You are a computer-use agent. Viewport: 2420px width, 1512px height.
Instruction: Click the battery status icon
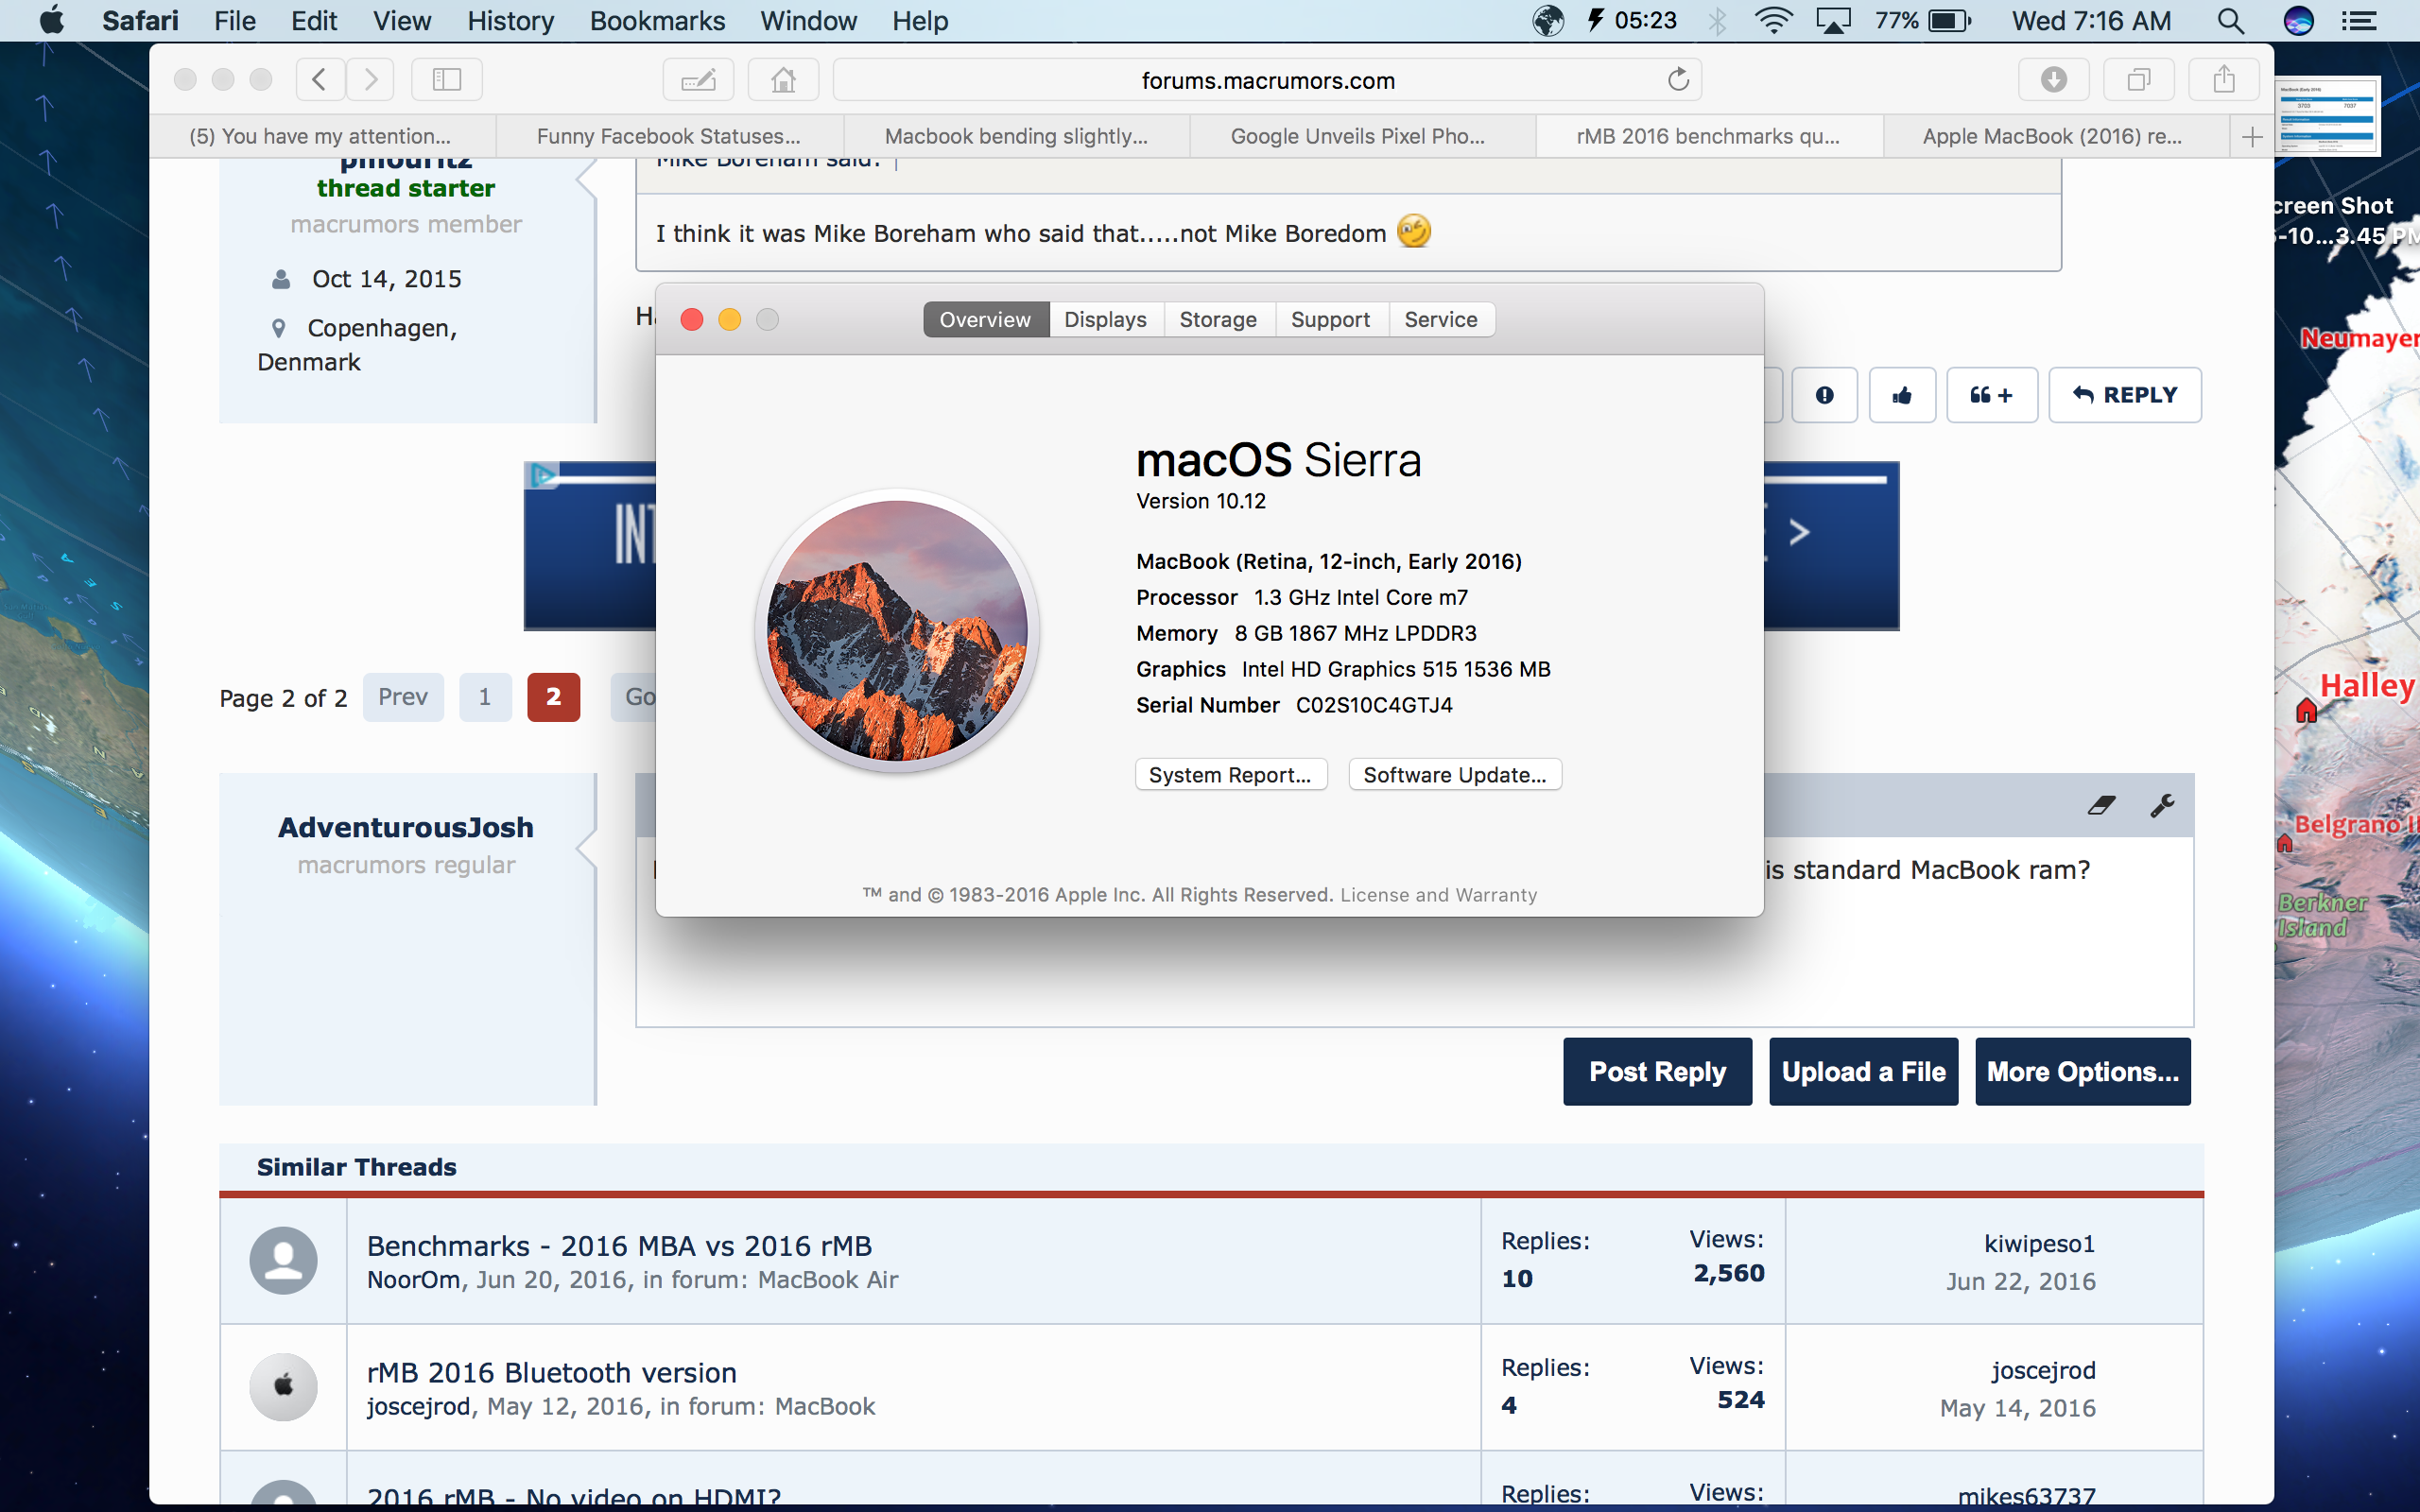click(1950, 21)
